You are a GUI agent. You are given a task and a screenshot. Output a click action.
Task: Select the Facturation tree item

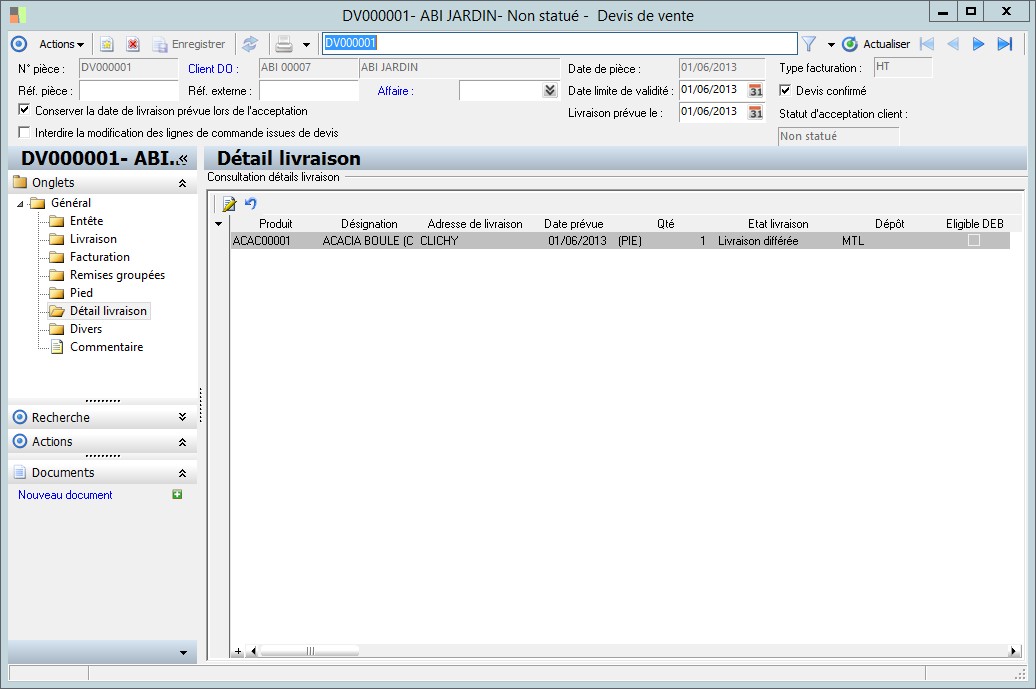99,257
